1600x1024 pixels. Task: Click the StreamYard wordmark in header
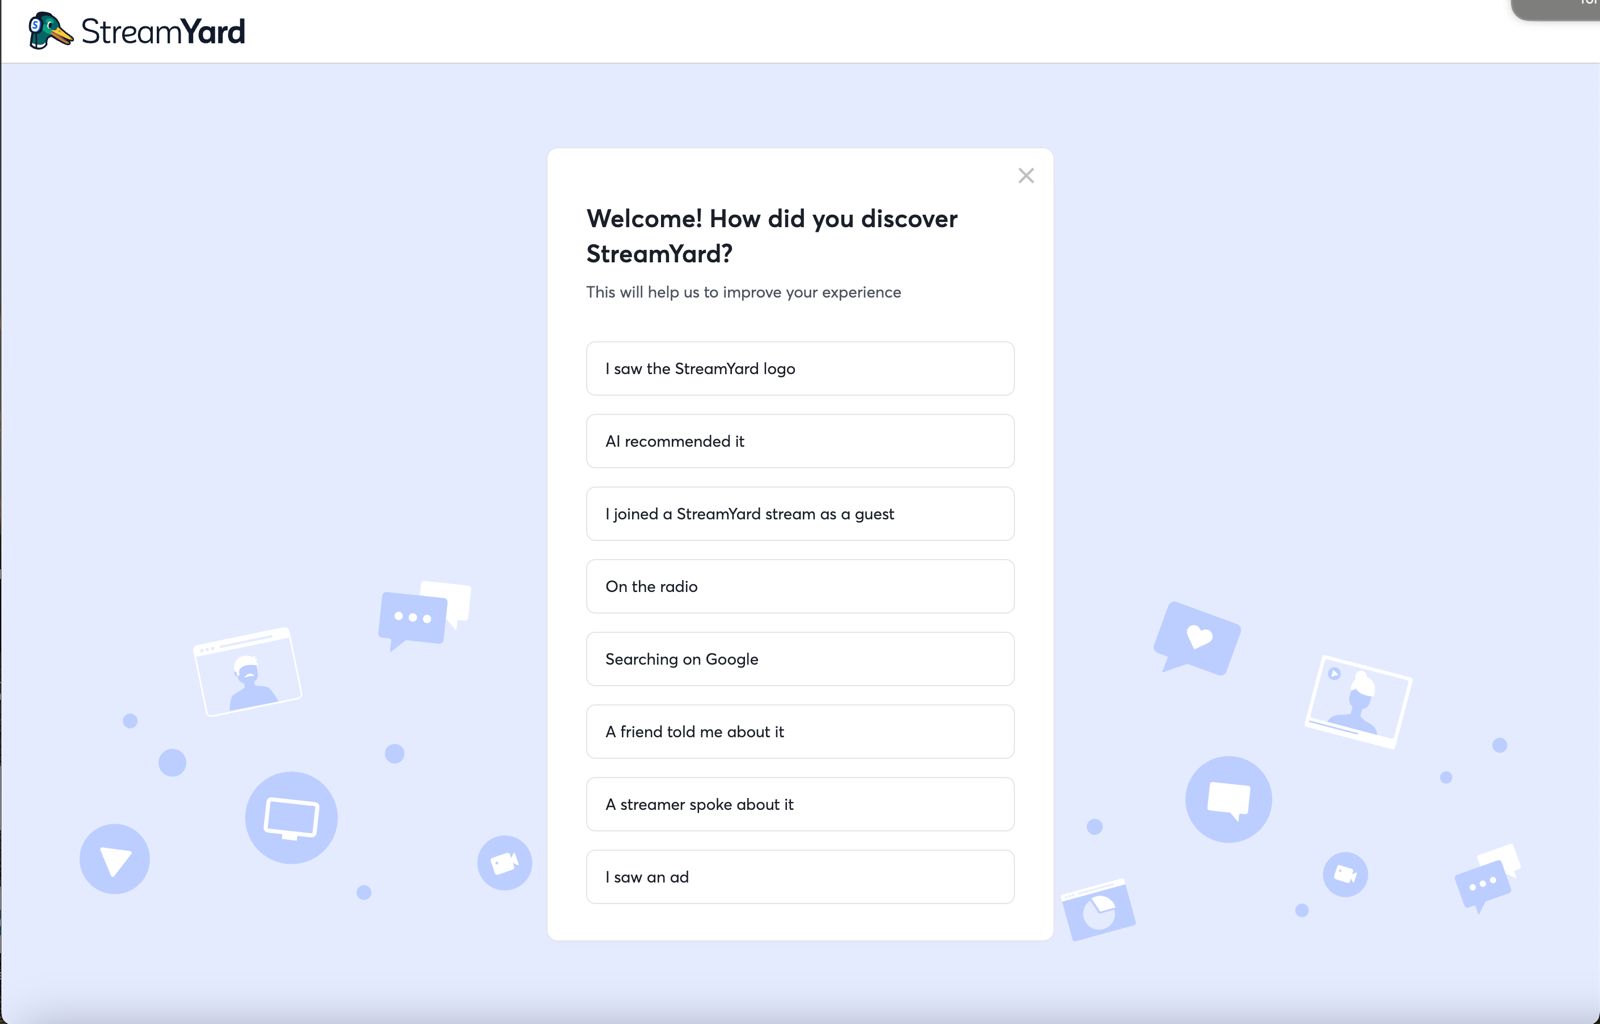coord(163,32)
